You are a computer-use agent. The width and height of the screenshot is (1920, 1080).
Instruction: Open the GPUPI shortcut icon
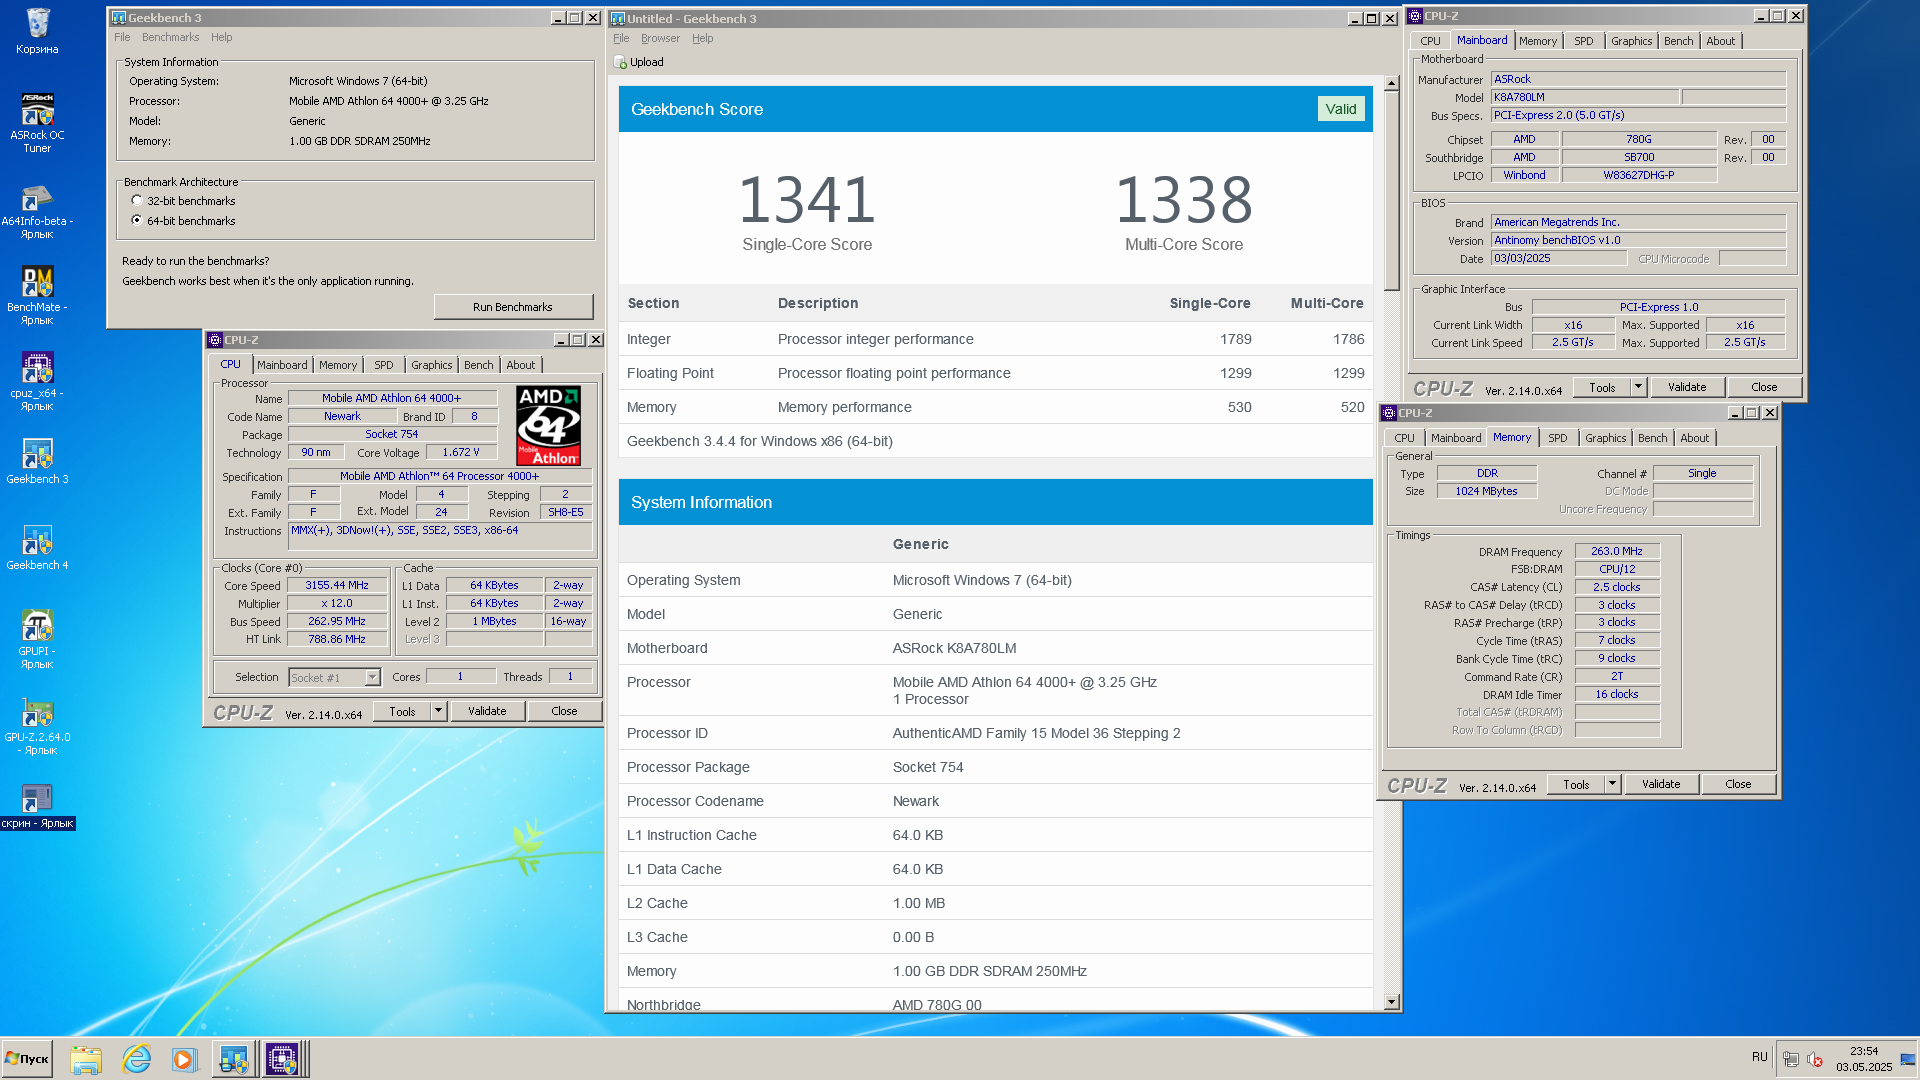[x=37, y=640]
